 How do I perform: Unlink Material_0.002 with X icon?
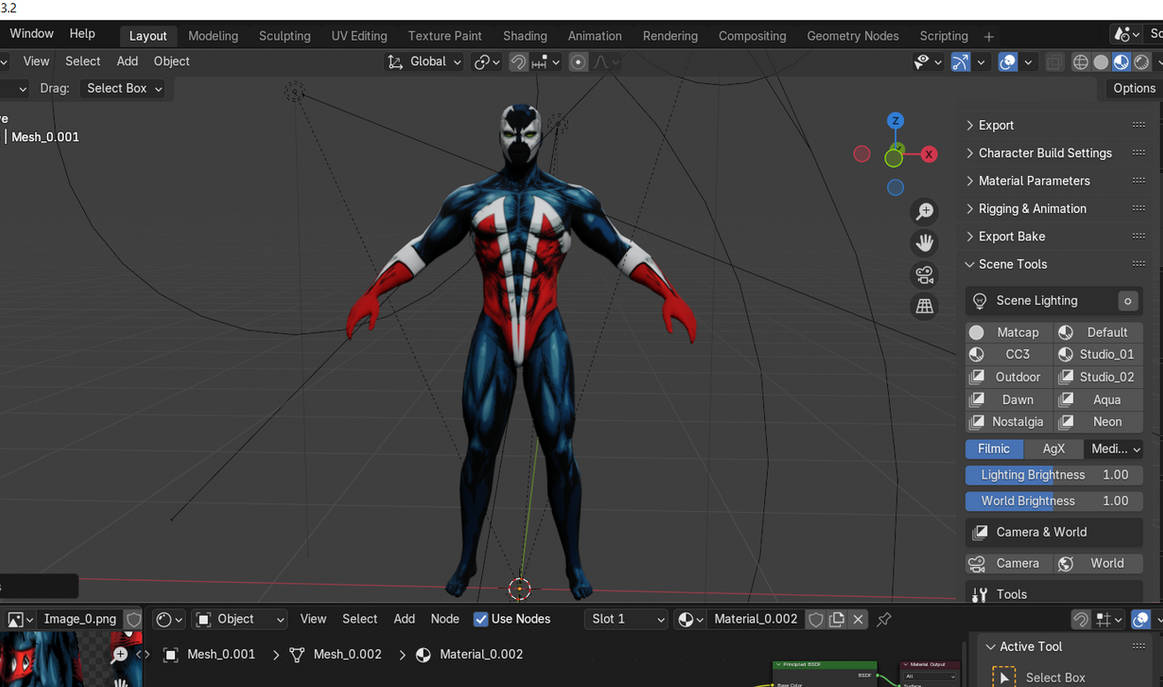click(x=858, y=619)
